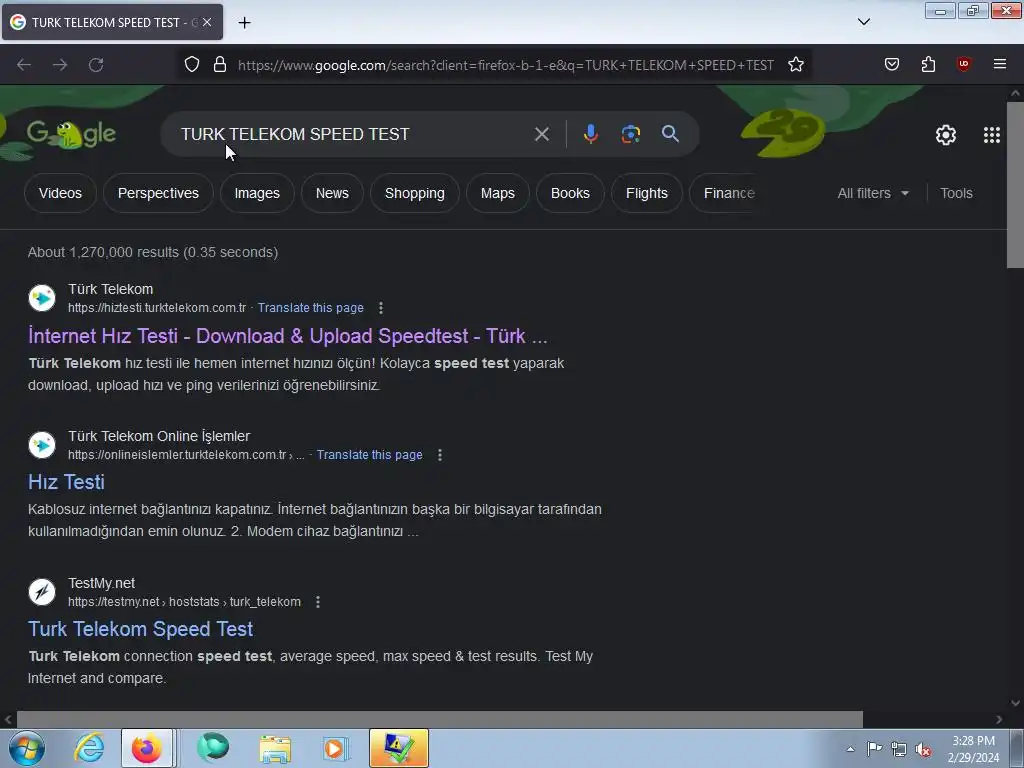
Task: Show hidden system tray icons
Action: (850, 749)
